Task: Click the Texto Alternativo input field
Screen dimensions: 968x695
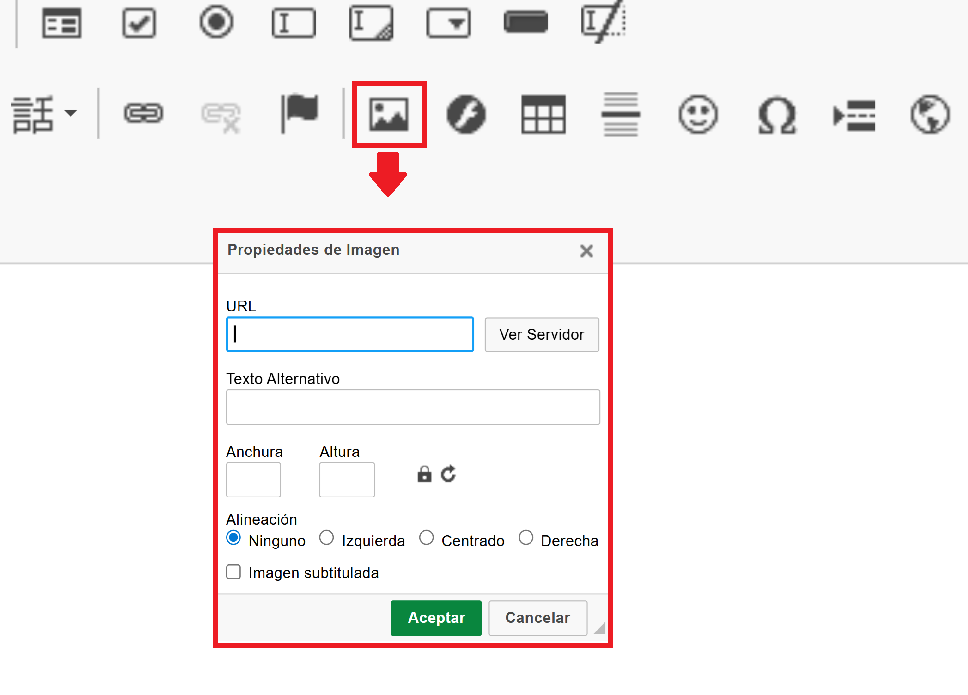Action: click(413, 407)
